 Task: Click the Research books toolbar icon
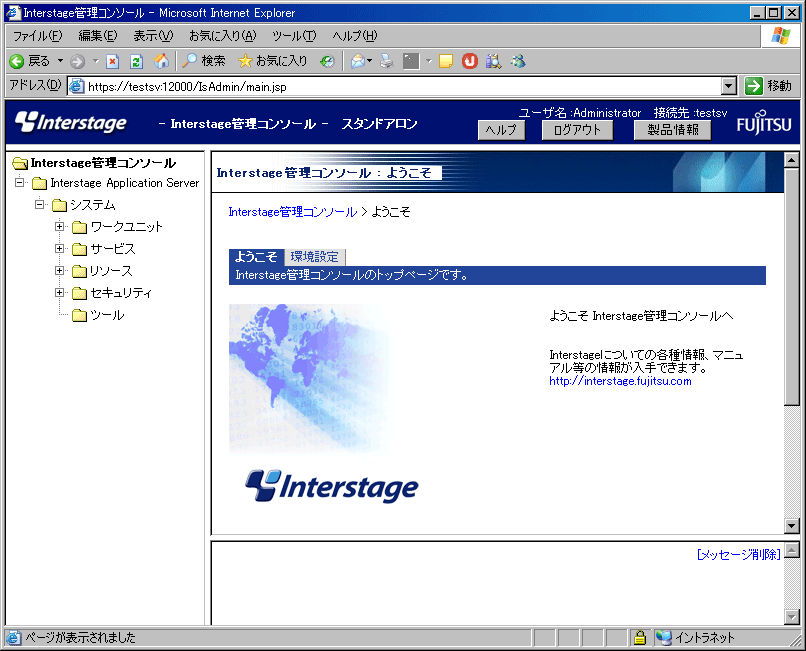pos(493,62)
